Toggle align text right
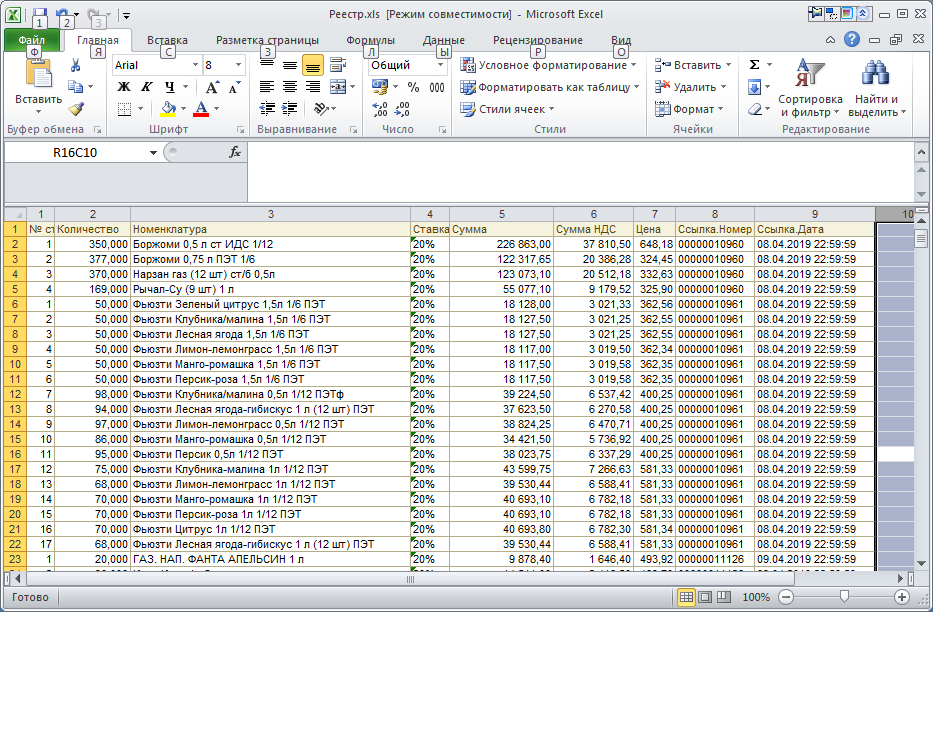This screenshot has height=756, width=933. coord(312,87)
